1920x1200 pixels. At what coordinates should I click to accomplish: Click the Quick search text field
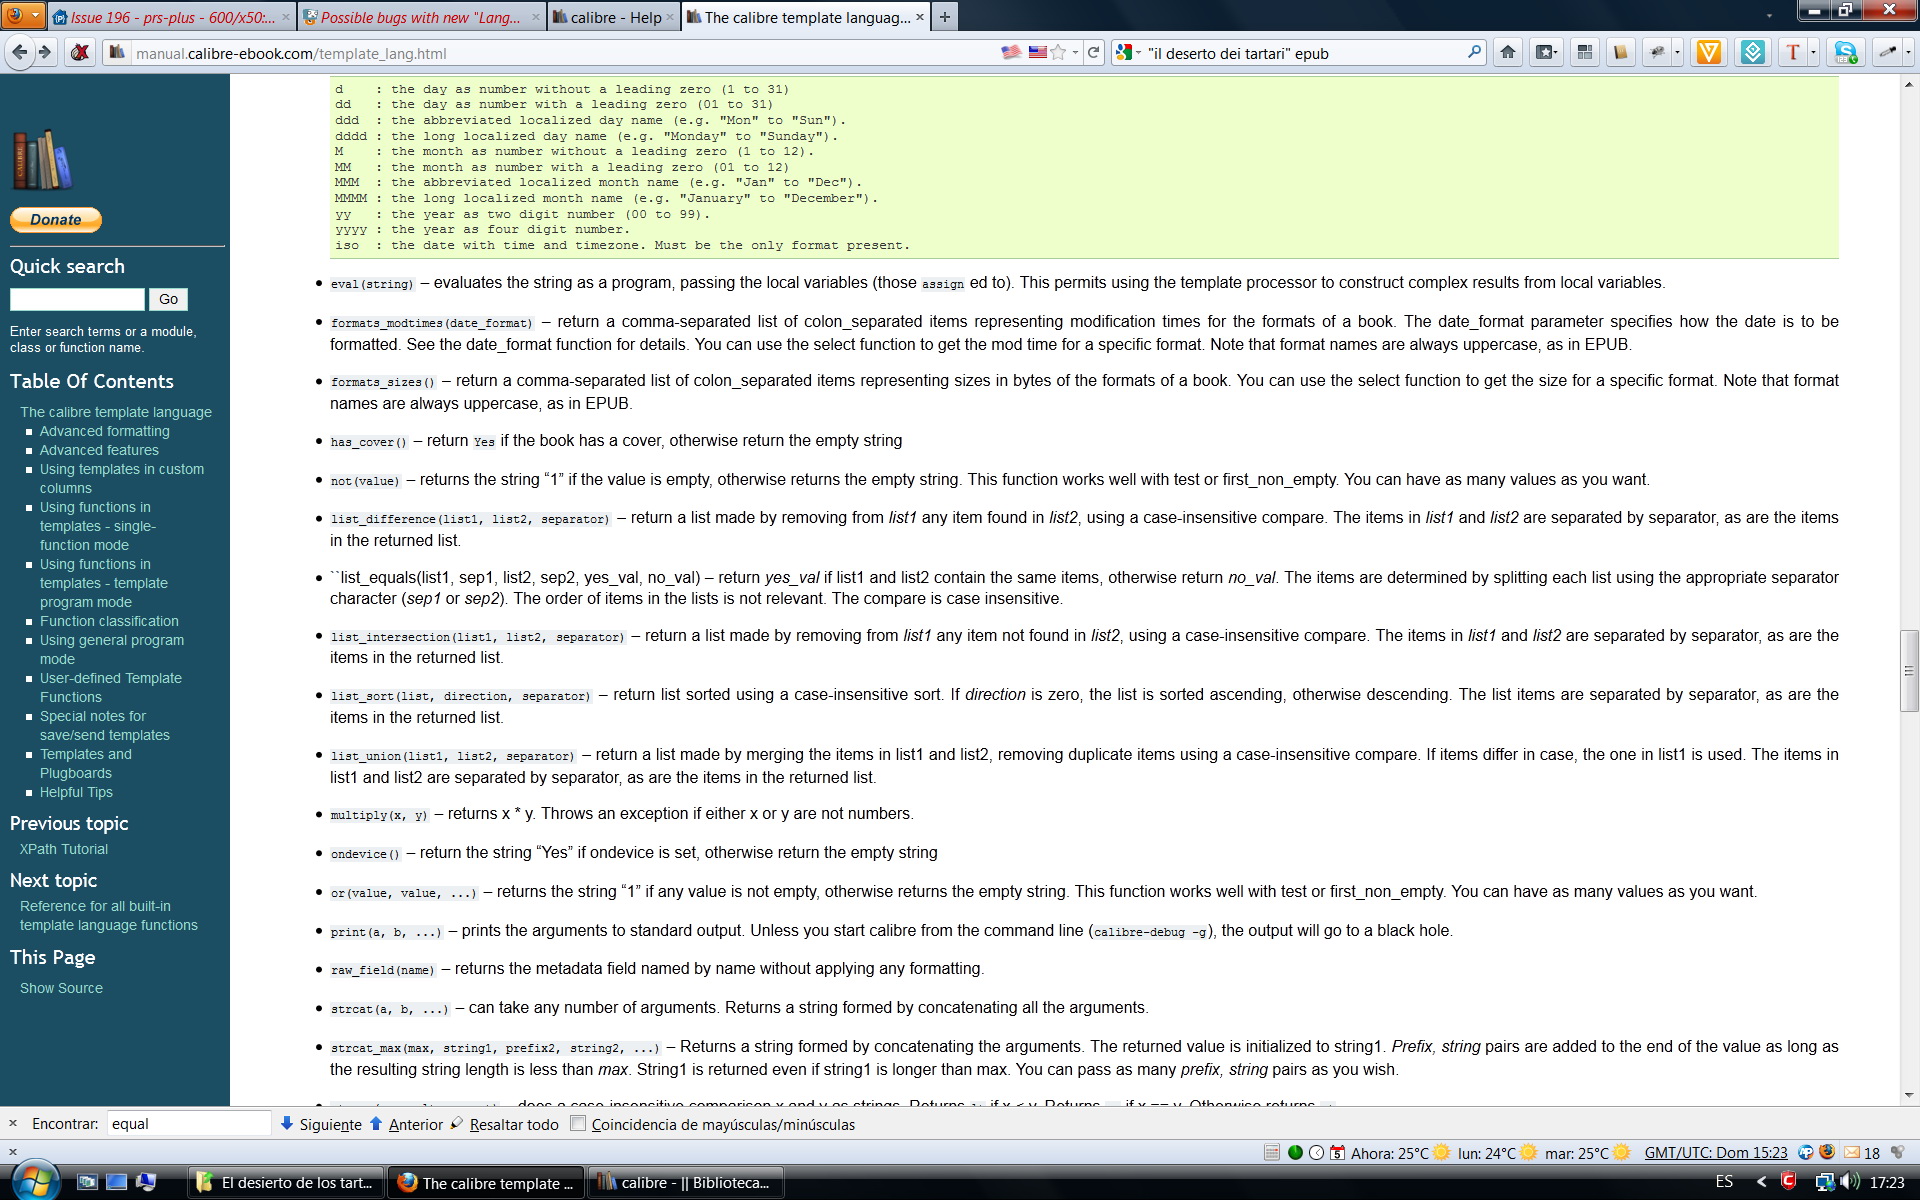[x=77, y=299]
